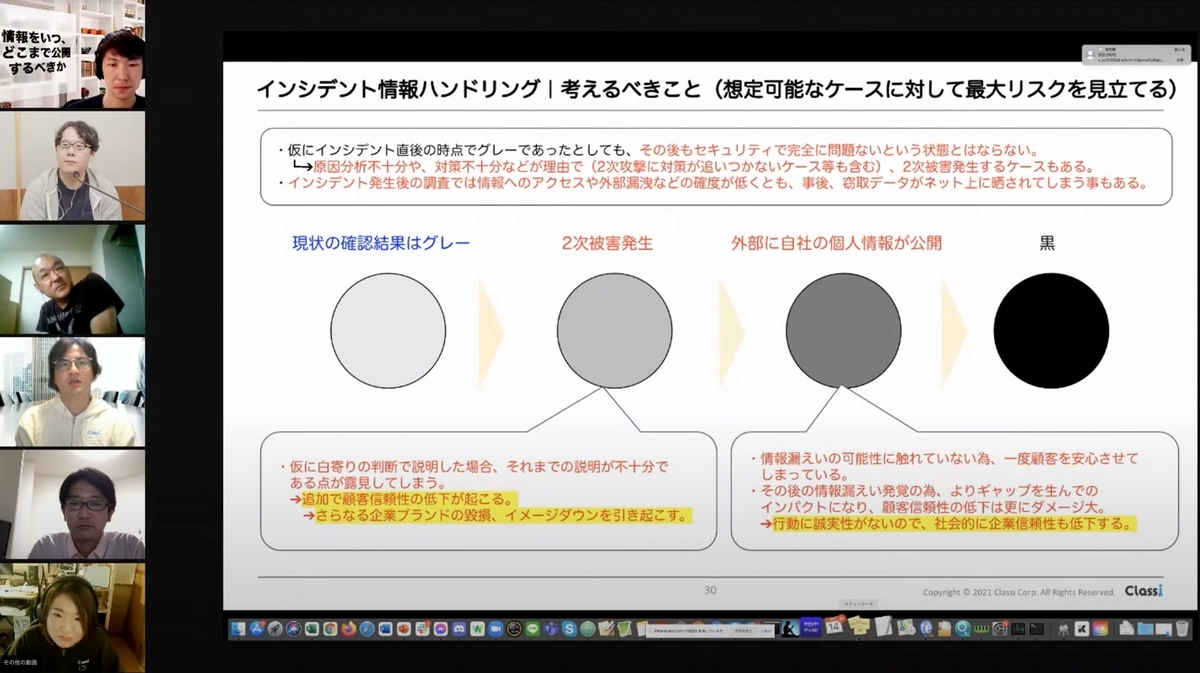Click the Classi logo on the slide

point(1143,591)
